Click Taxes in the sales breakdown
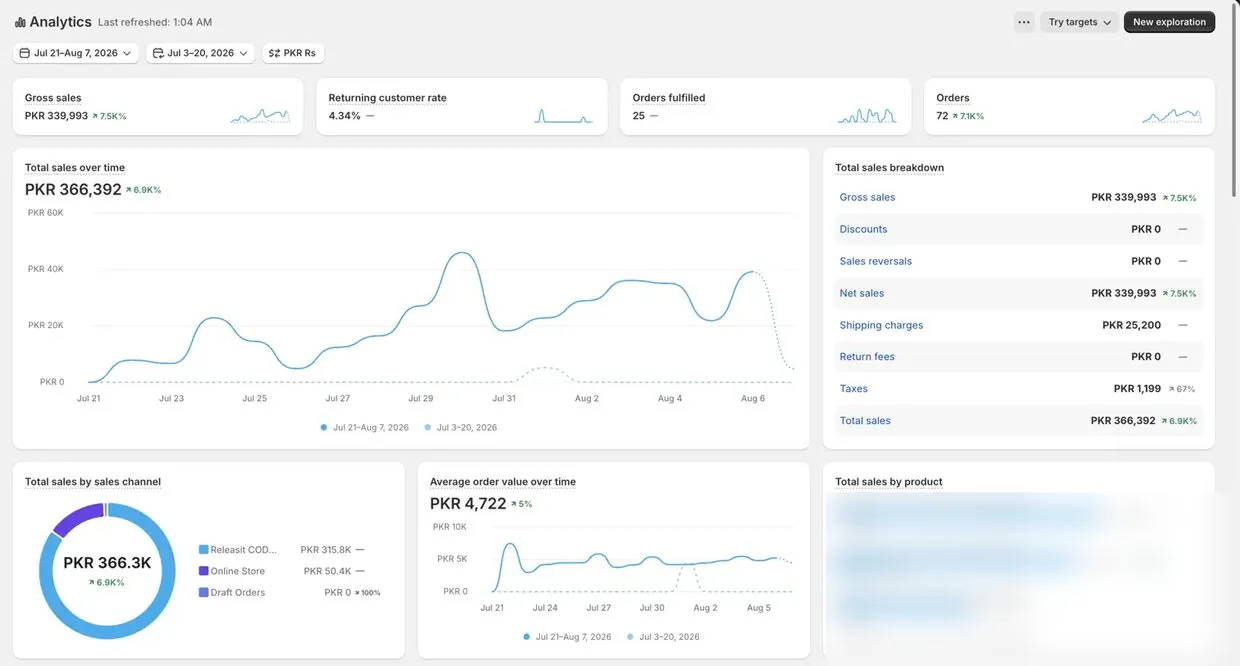Screen dimensions: 1240x666 (x=854, y=389)
